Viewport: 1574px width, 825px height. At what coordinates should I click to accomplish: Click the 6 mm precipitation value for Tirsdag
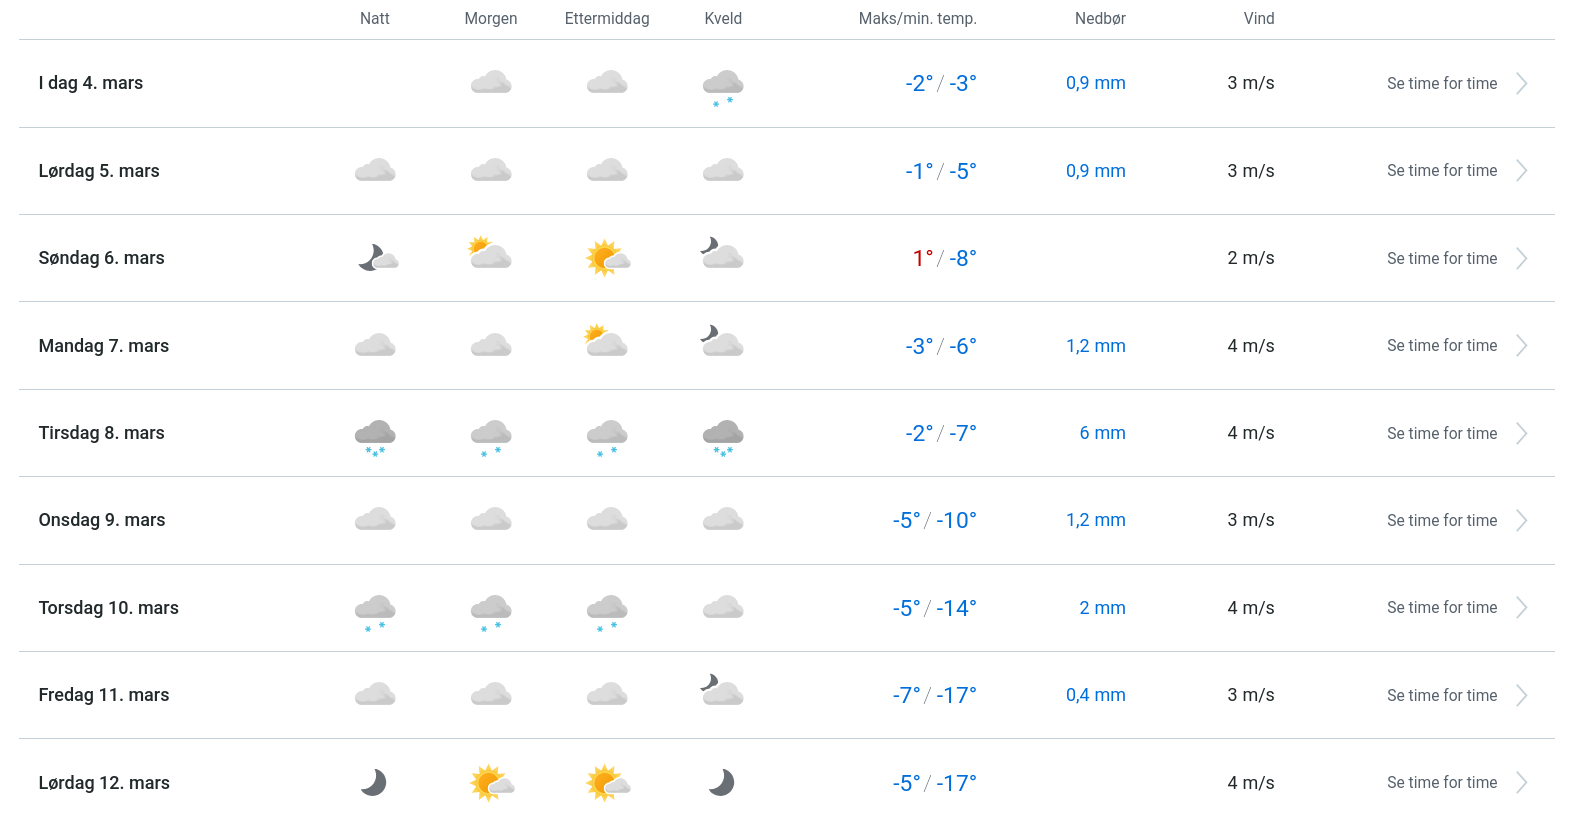(x=1102, y=433)
